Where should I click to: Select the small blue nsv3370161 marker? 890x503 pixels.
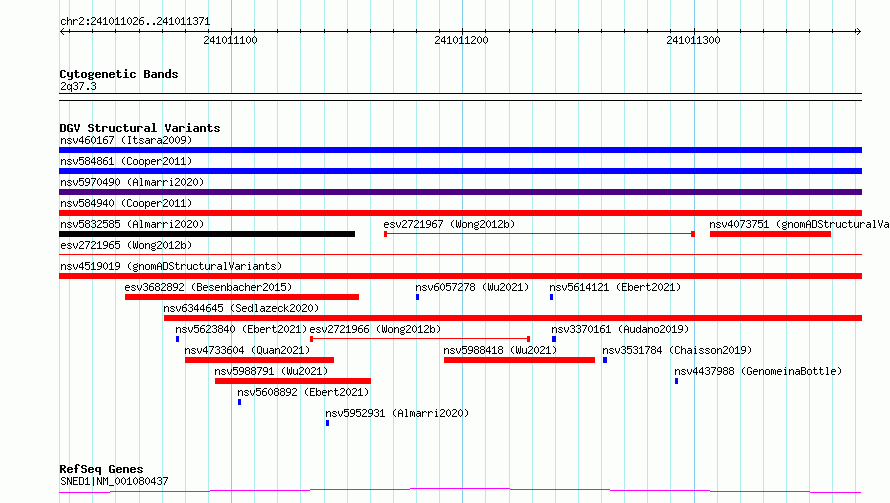554,339
